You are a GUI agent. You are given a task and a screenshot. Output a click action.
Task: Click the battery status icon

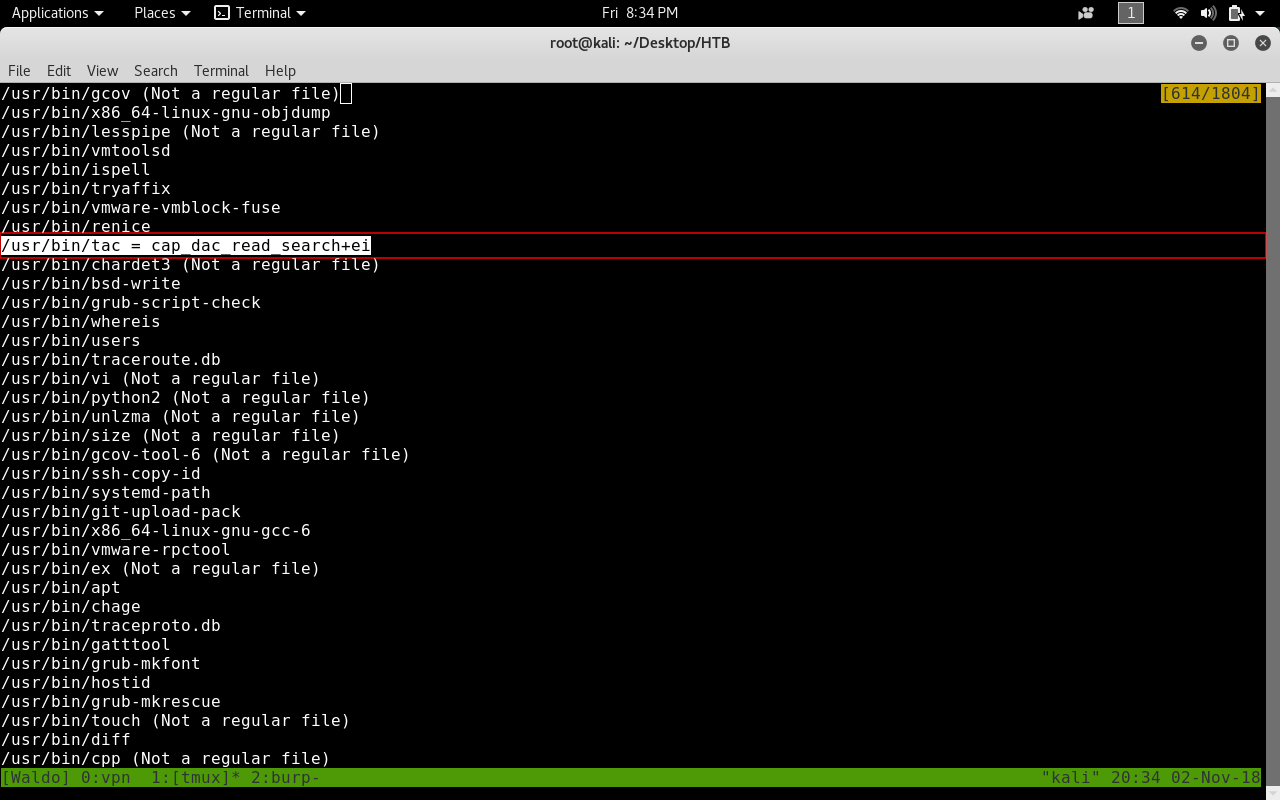tap(1236, 13)
